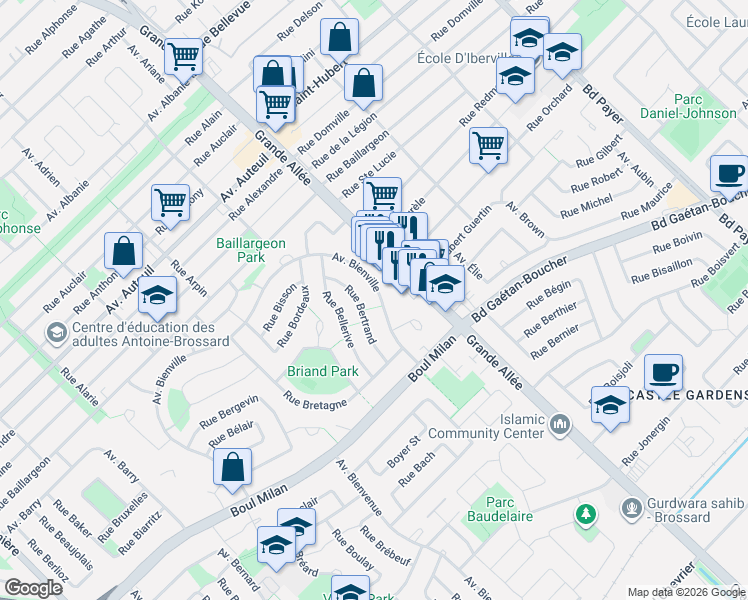Image resolution: width=748 pixels, height=600 pixels.
Task: Select the Rue Bisaillon street label
Action: point(662,271)
